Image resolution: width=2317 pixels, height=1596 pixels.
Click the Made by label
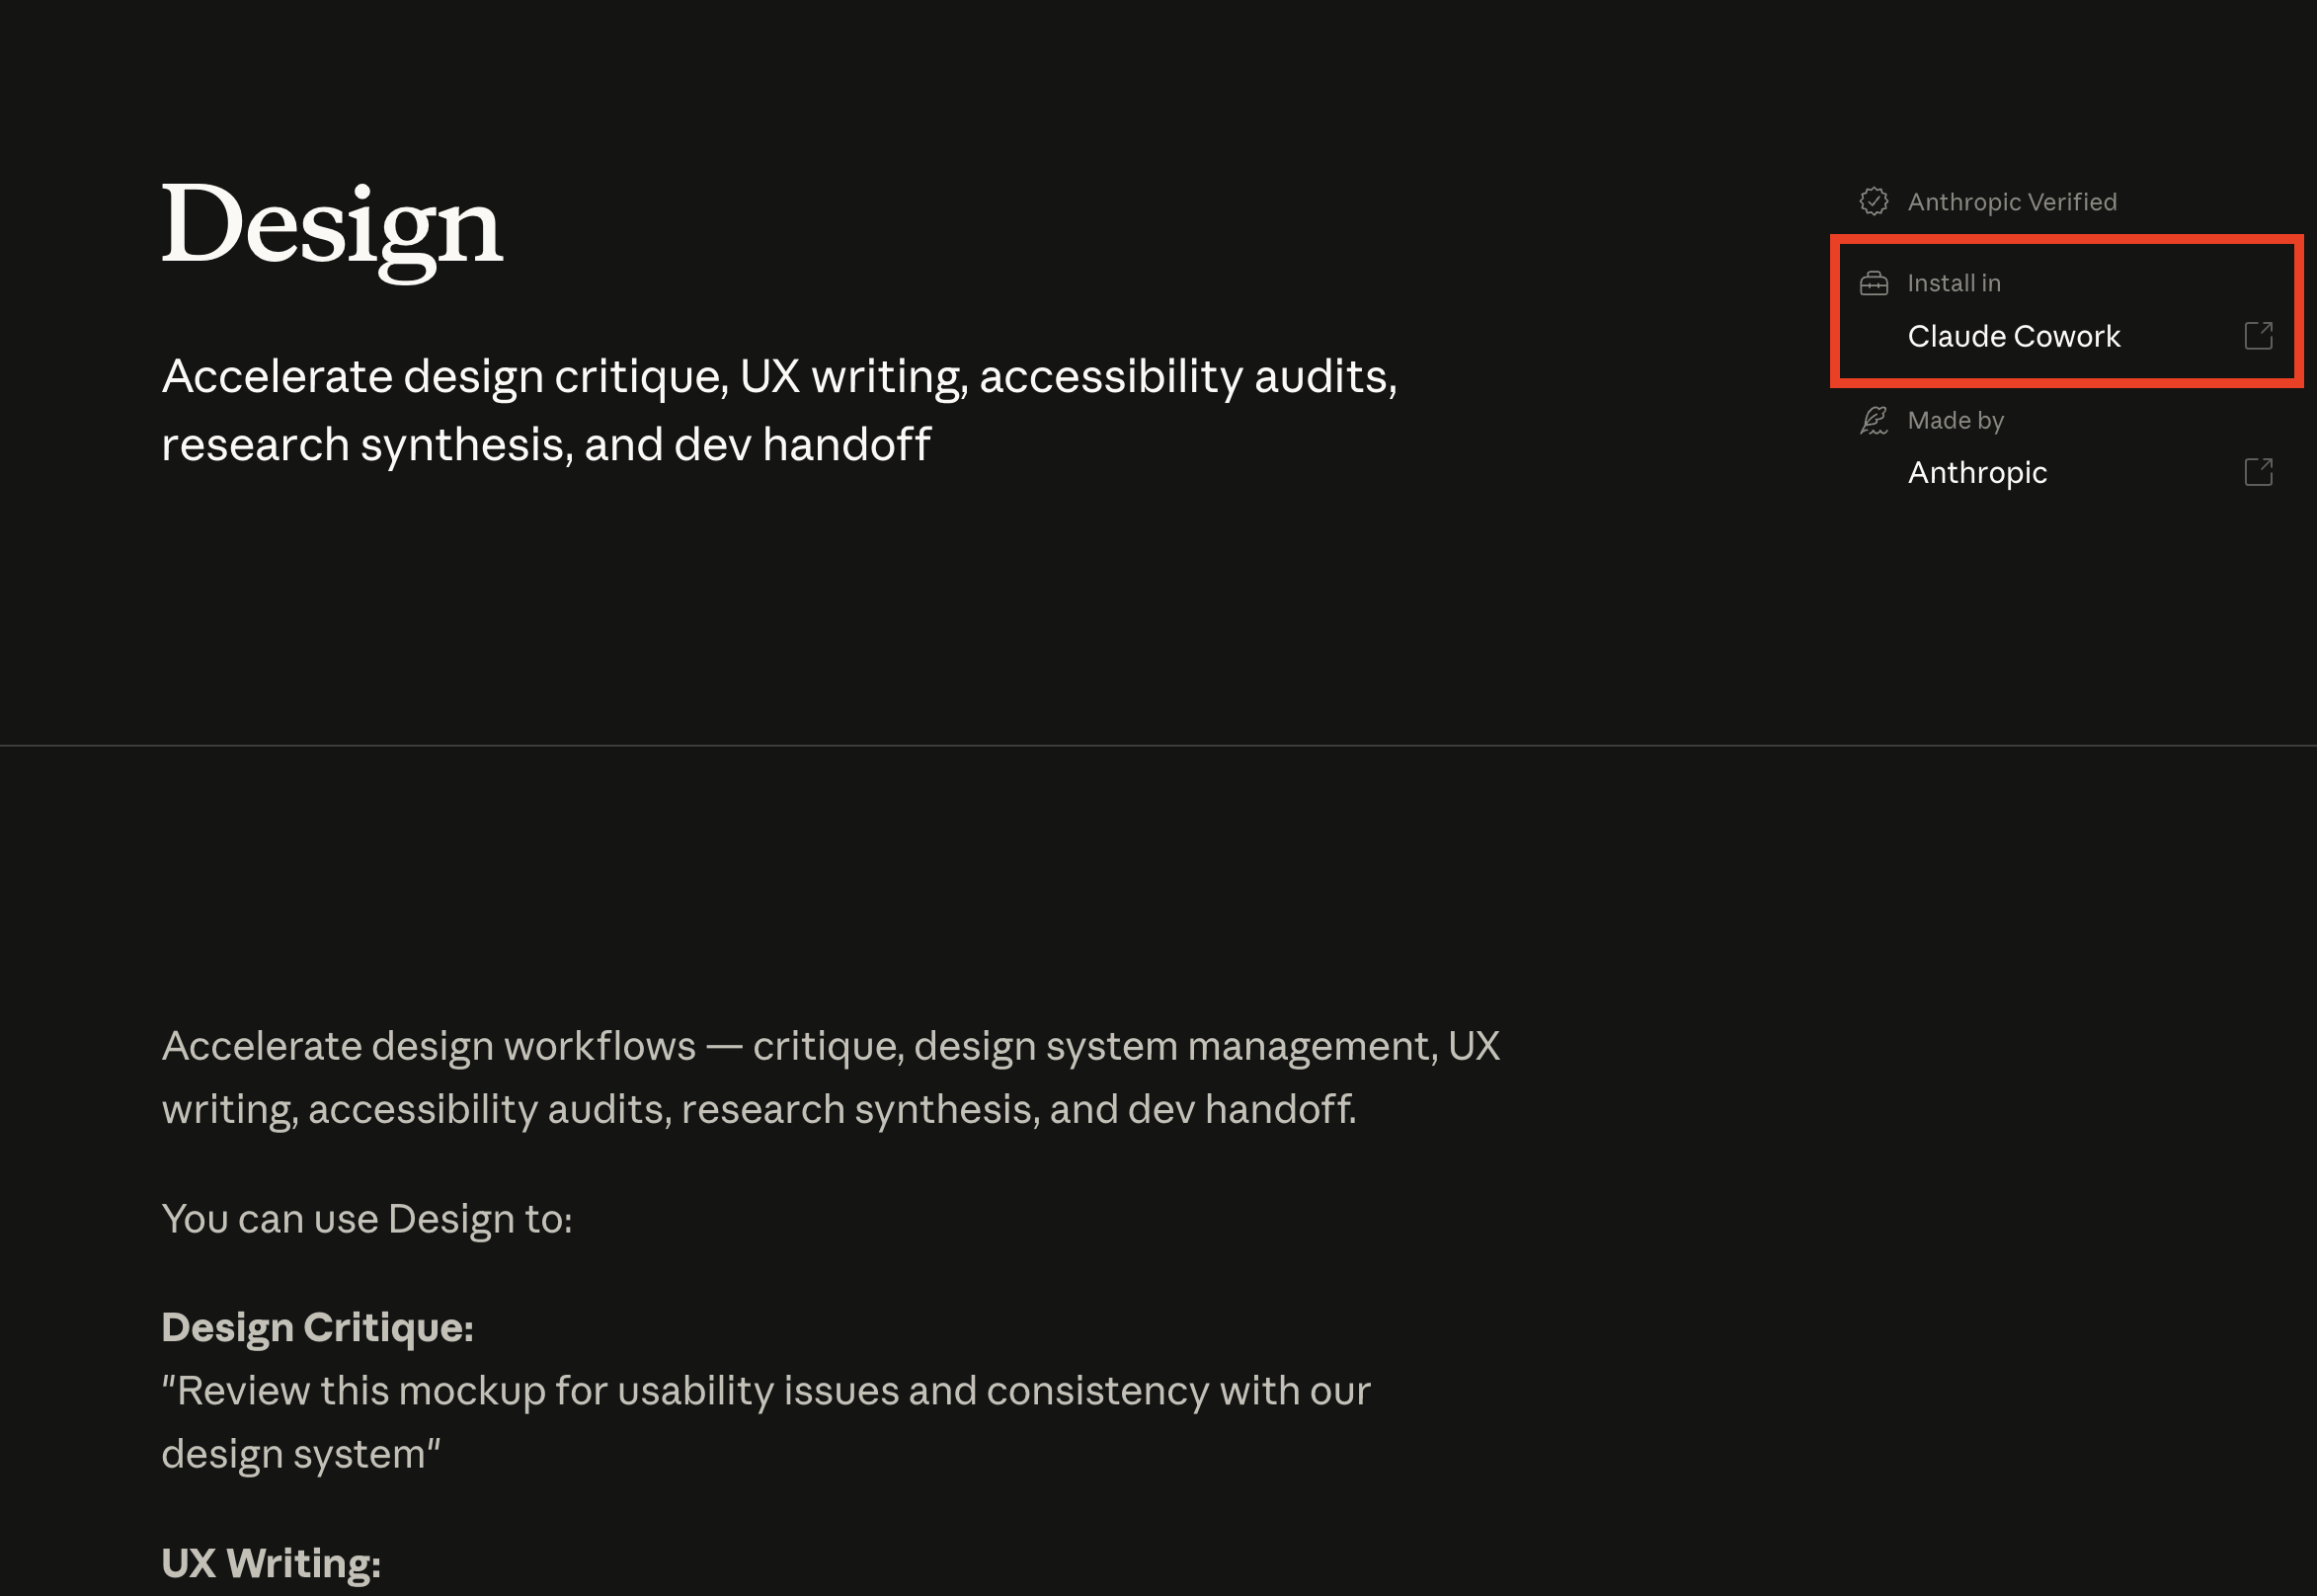pos(1955,421)
